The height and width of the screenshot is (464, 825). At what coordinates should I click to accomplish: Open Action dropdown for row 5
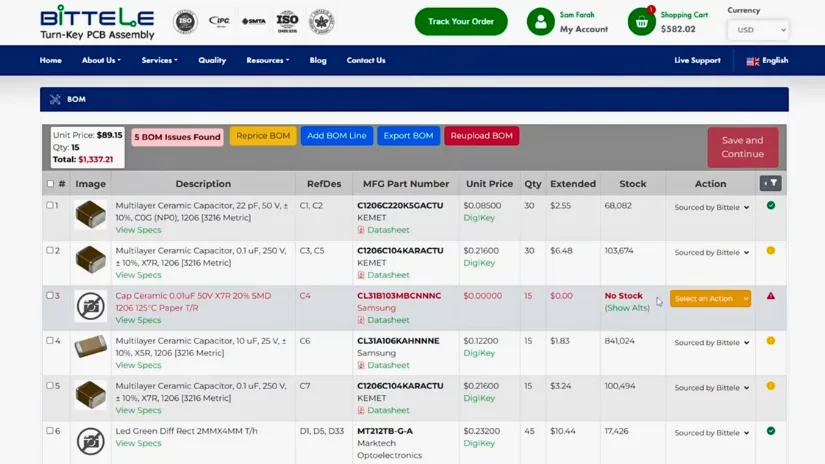pyautogui.click(x=711, y=388)
